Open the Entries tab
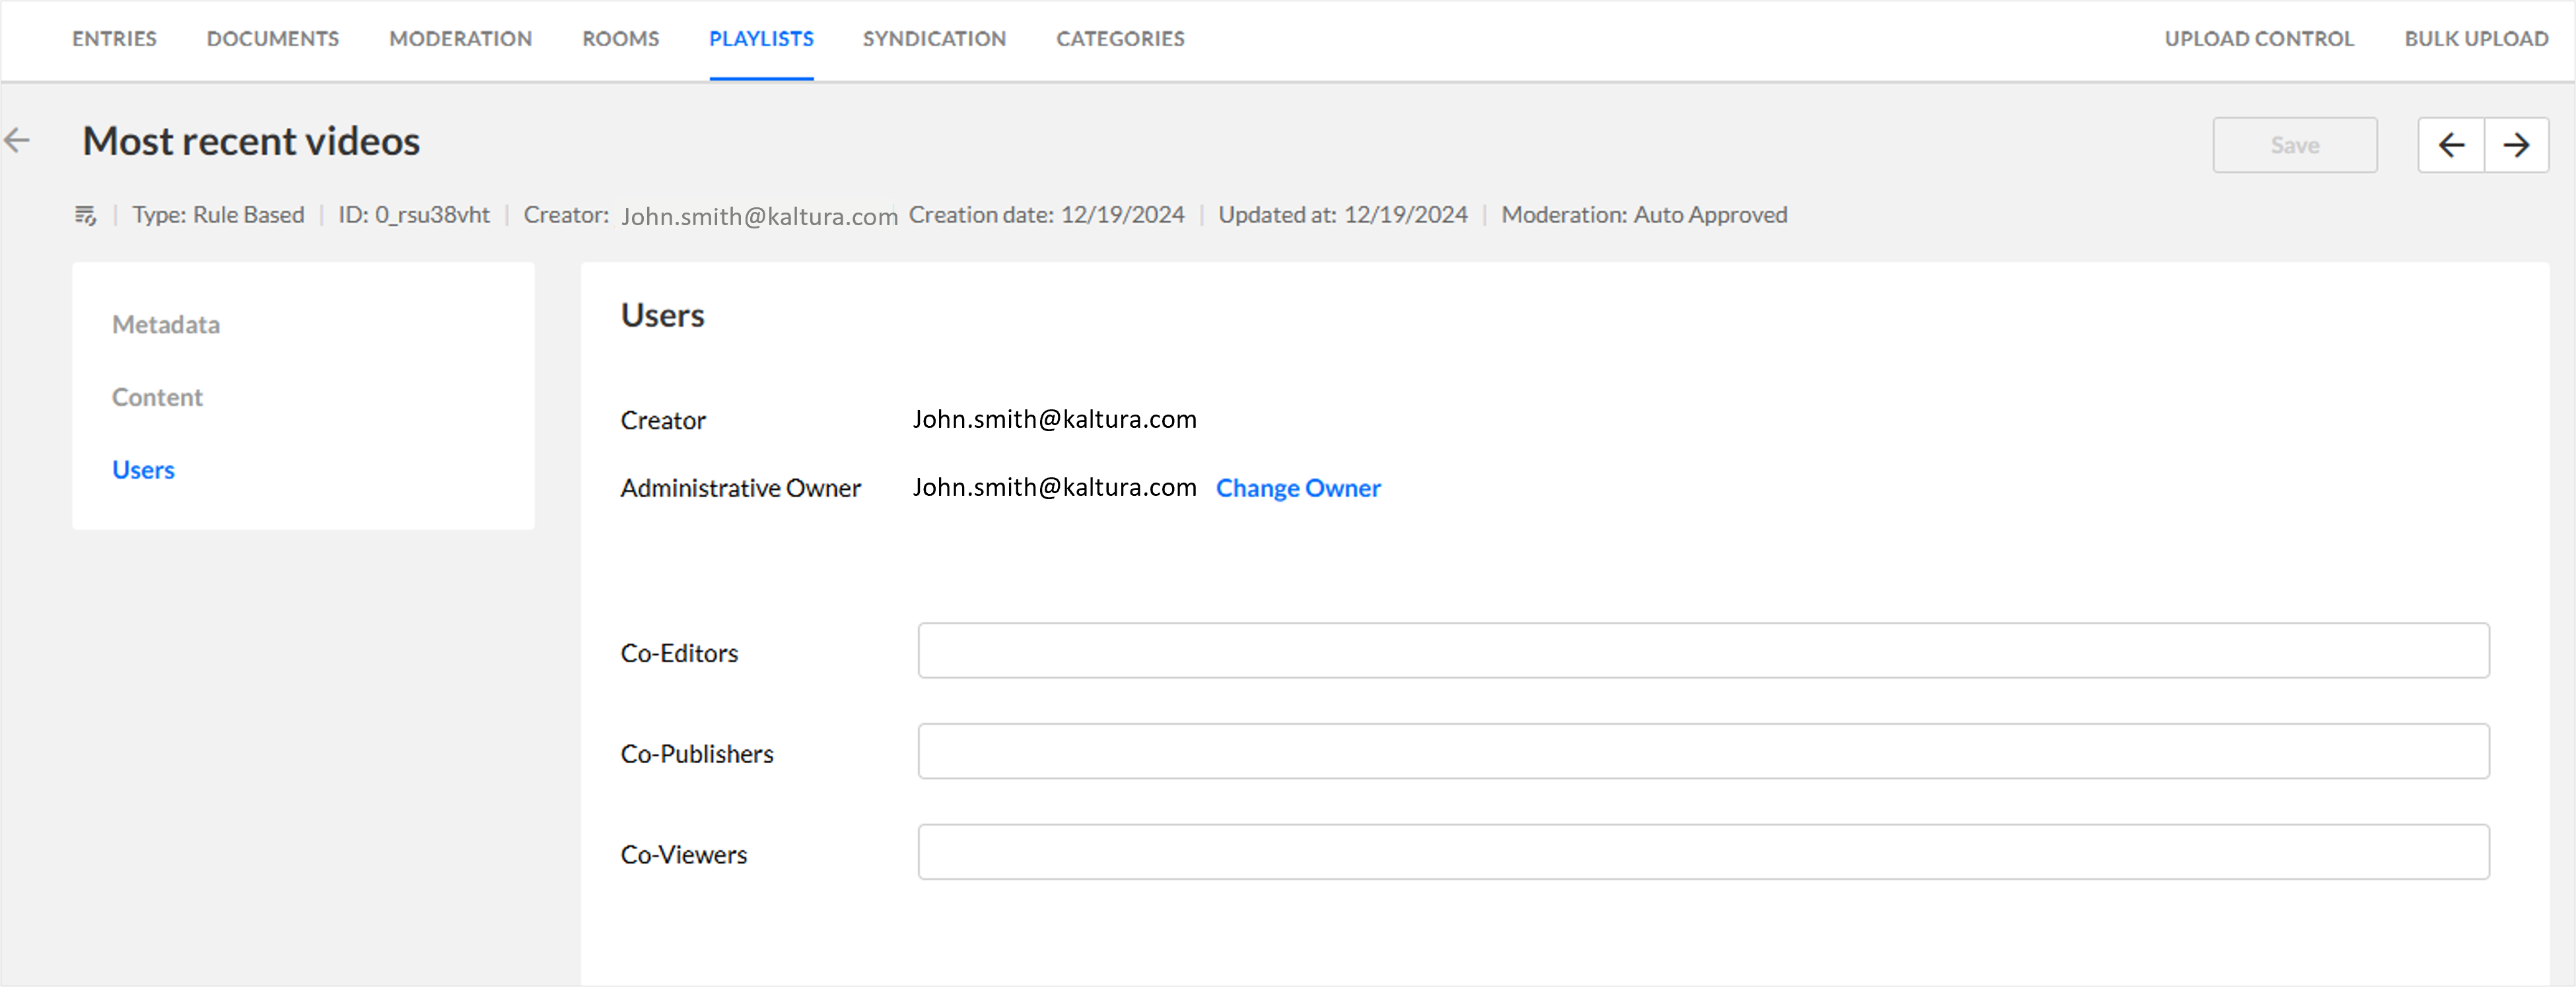The width and height of the screenshot is (2576, 987). click(x=114, y=39)
